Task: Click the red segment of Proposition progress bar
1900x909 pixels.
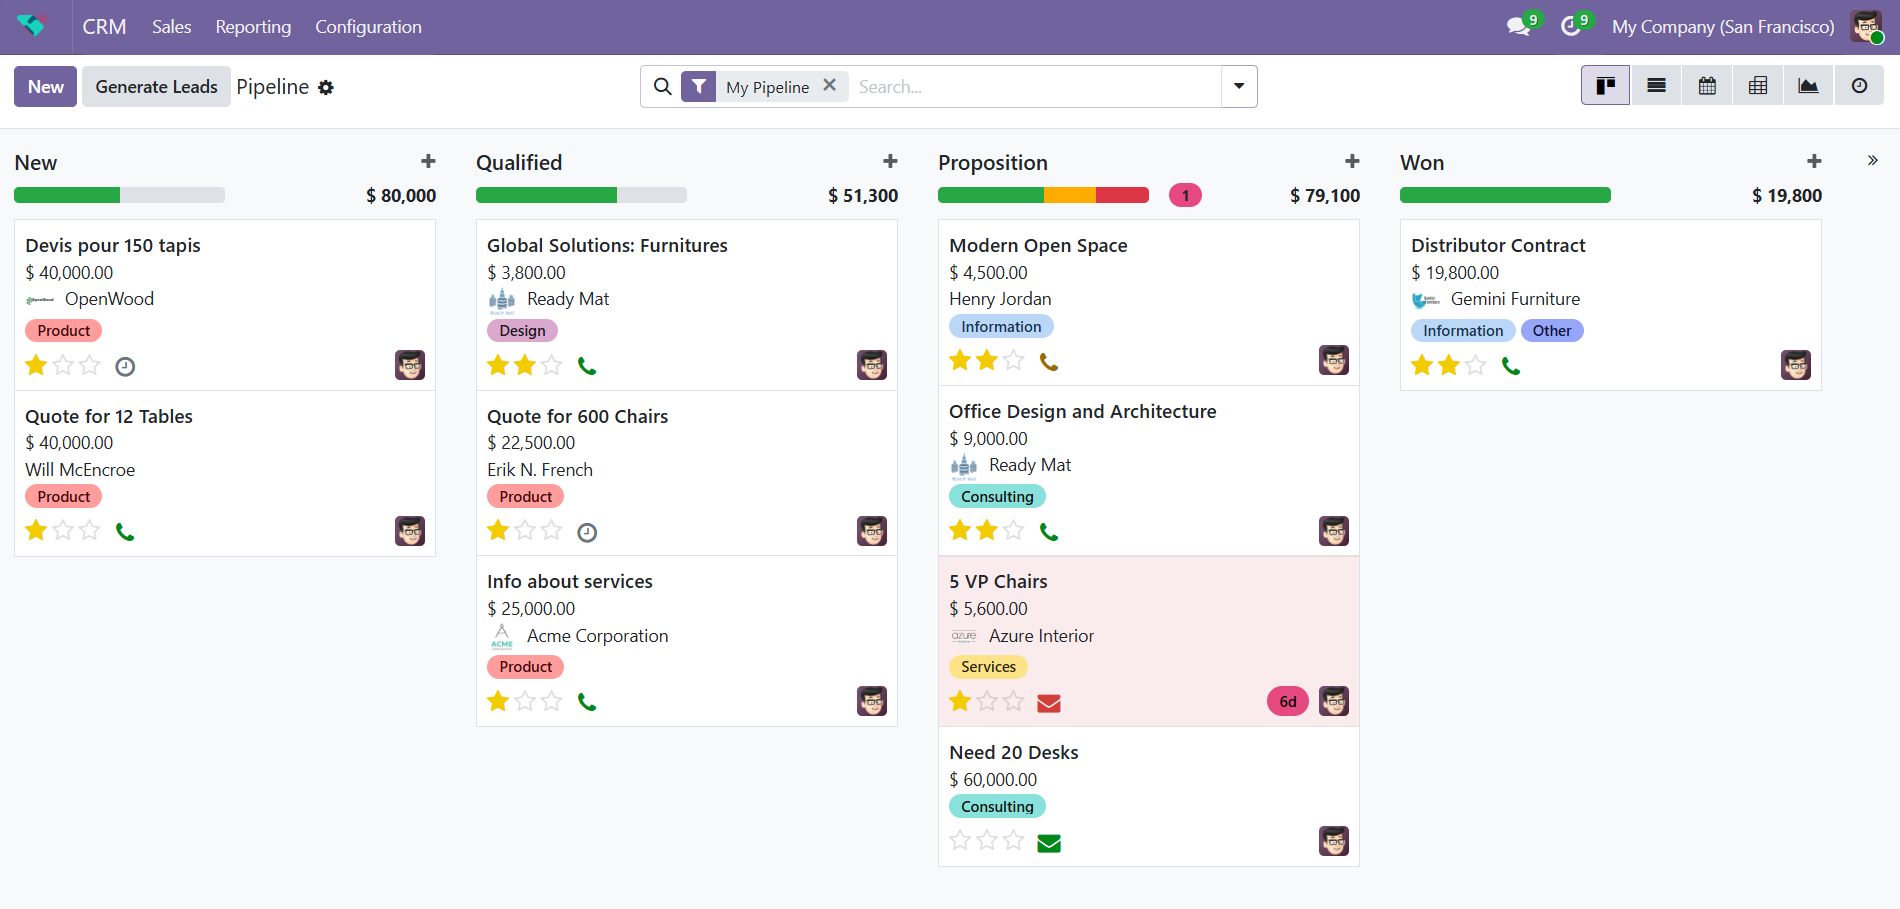Action: (1122, 195)
